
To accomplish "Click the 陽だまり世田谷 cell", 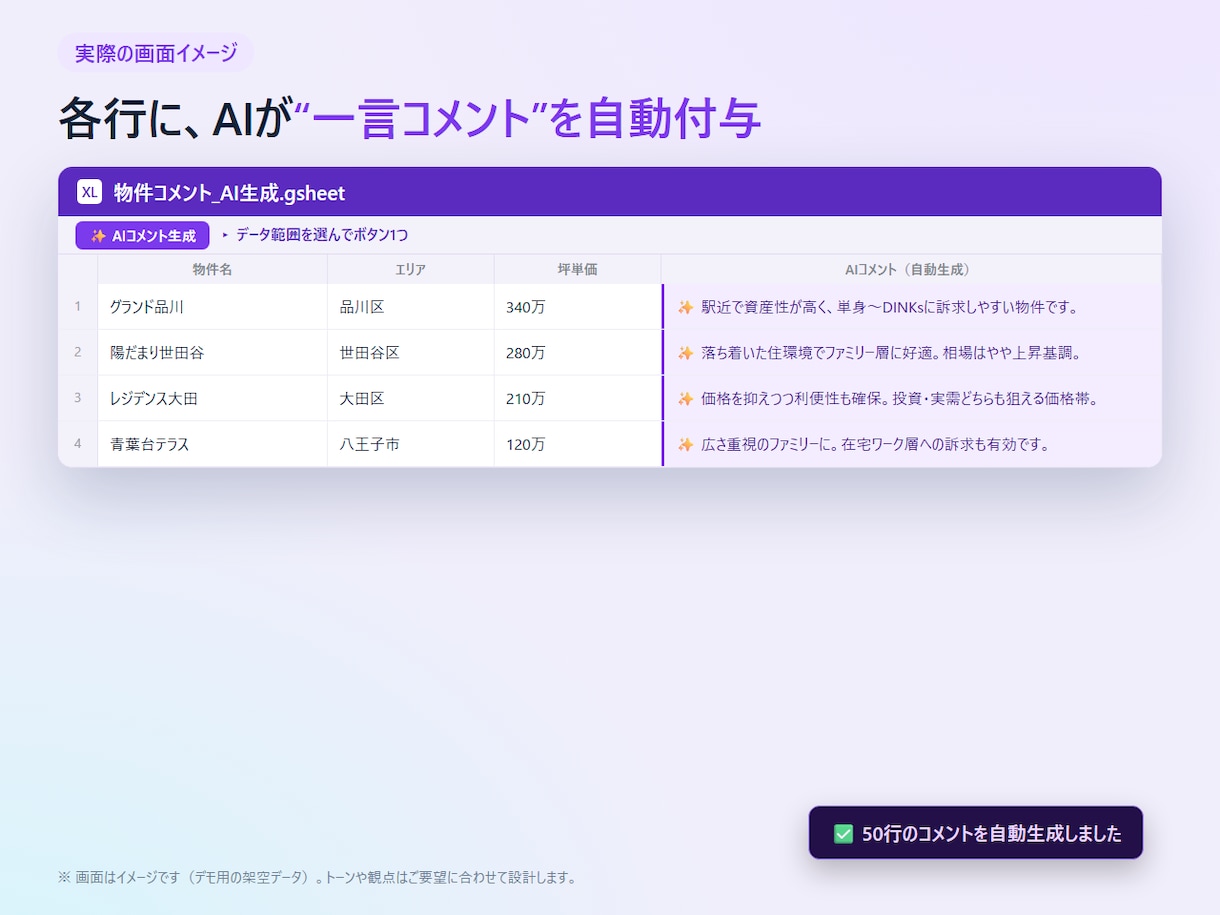I will pyautogui.click(x=212, y=352).
